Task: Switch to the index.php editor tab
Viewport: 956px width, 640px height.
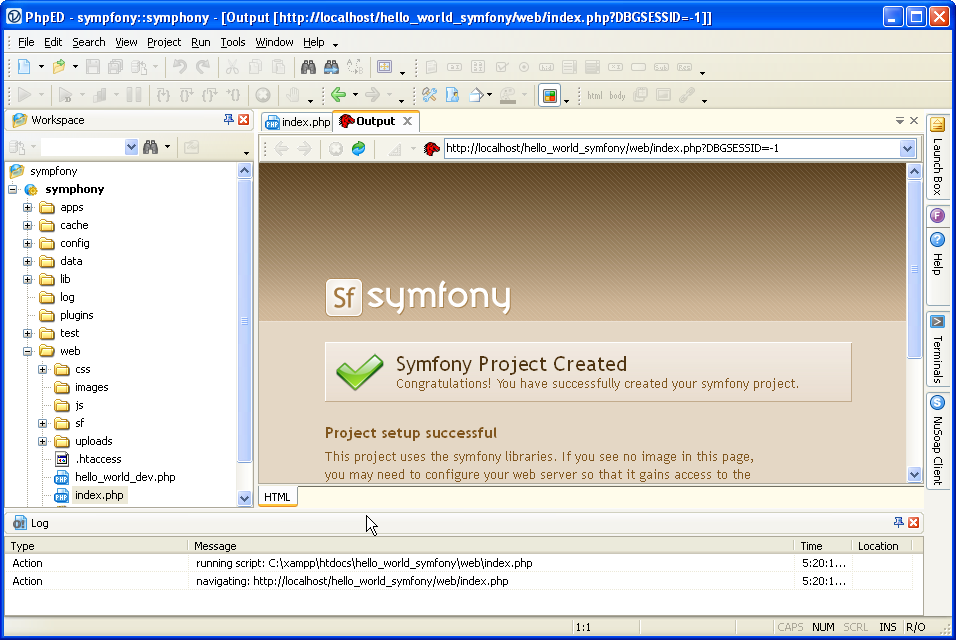Action: (x=297, y=121)
